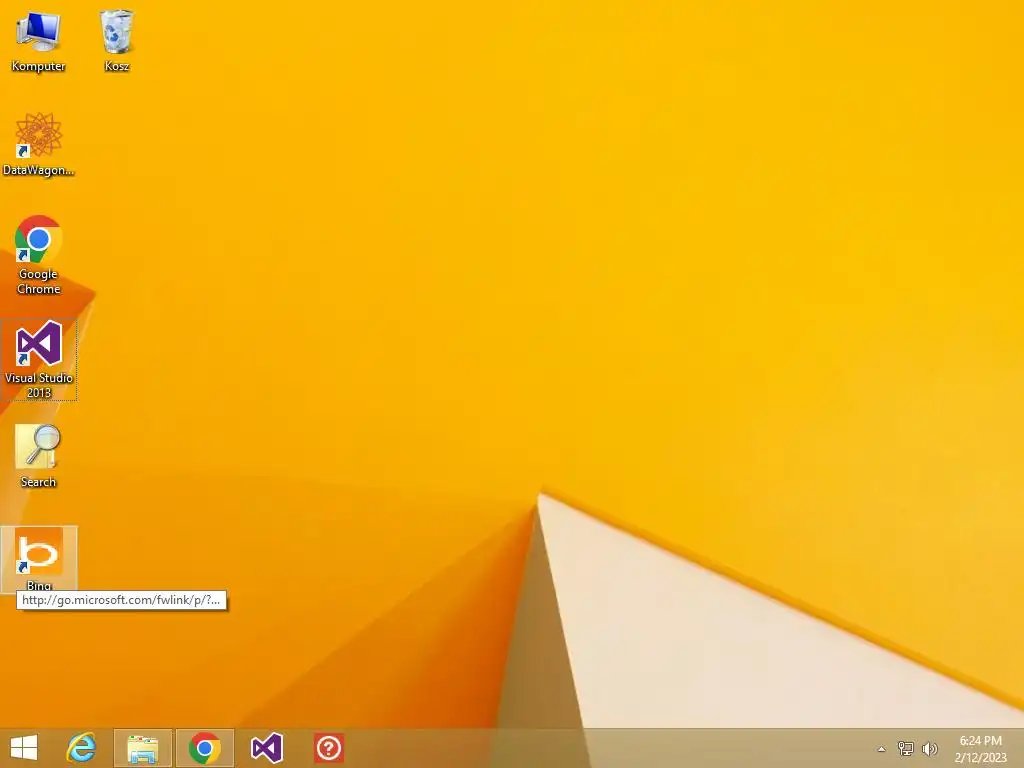
Task: Open the Windows Start button
Action: pos(24,748)
